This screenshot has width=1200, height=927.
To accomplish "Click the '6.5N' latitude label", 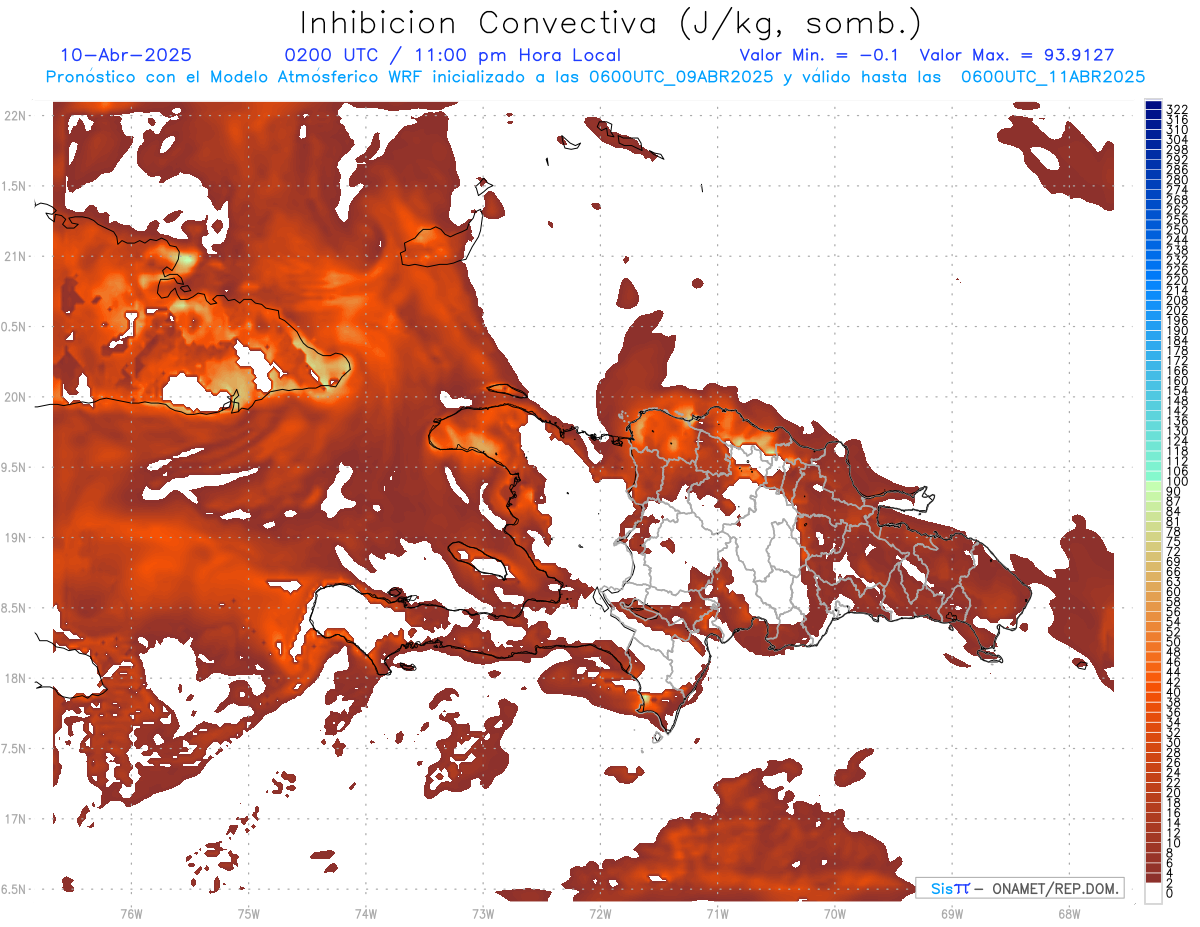I will pyautogui.click(x=15, y=890).
